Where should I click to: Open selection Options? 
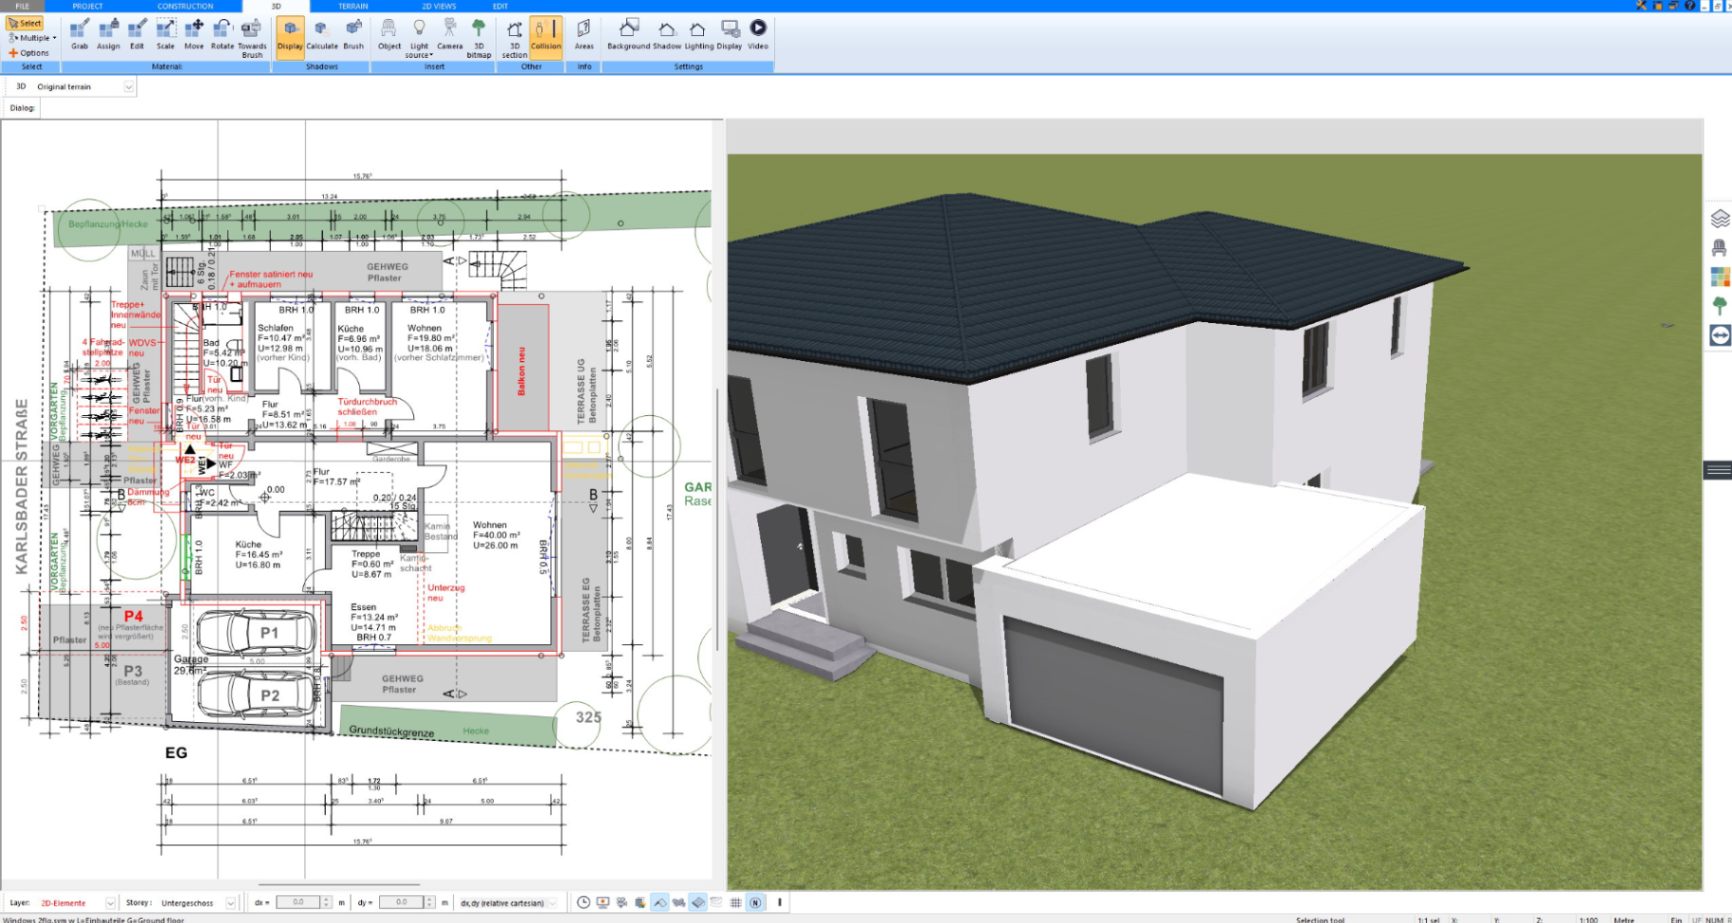tap(29, 53)
